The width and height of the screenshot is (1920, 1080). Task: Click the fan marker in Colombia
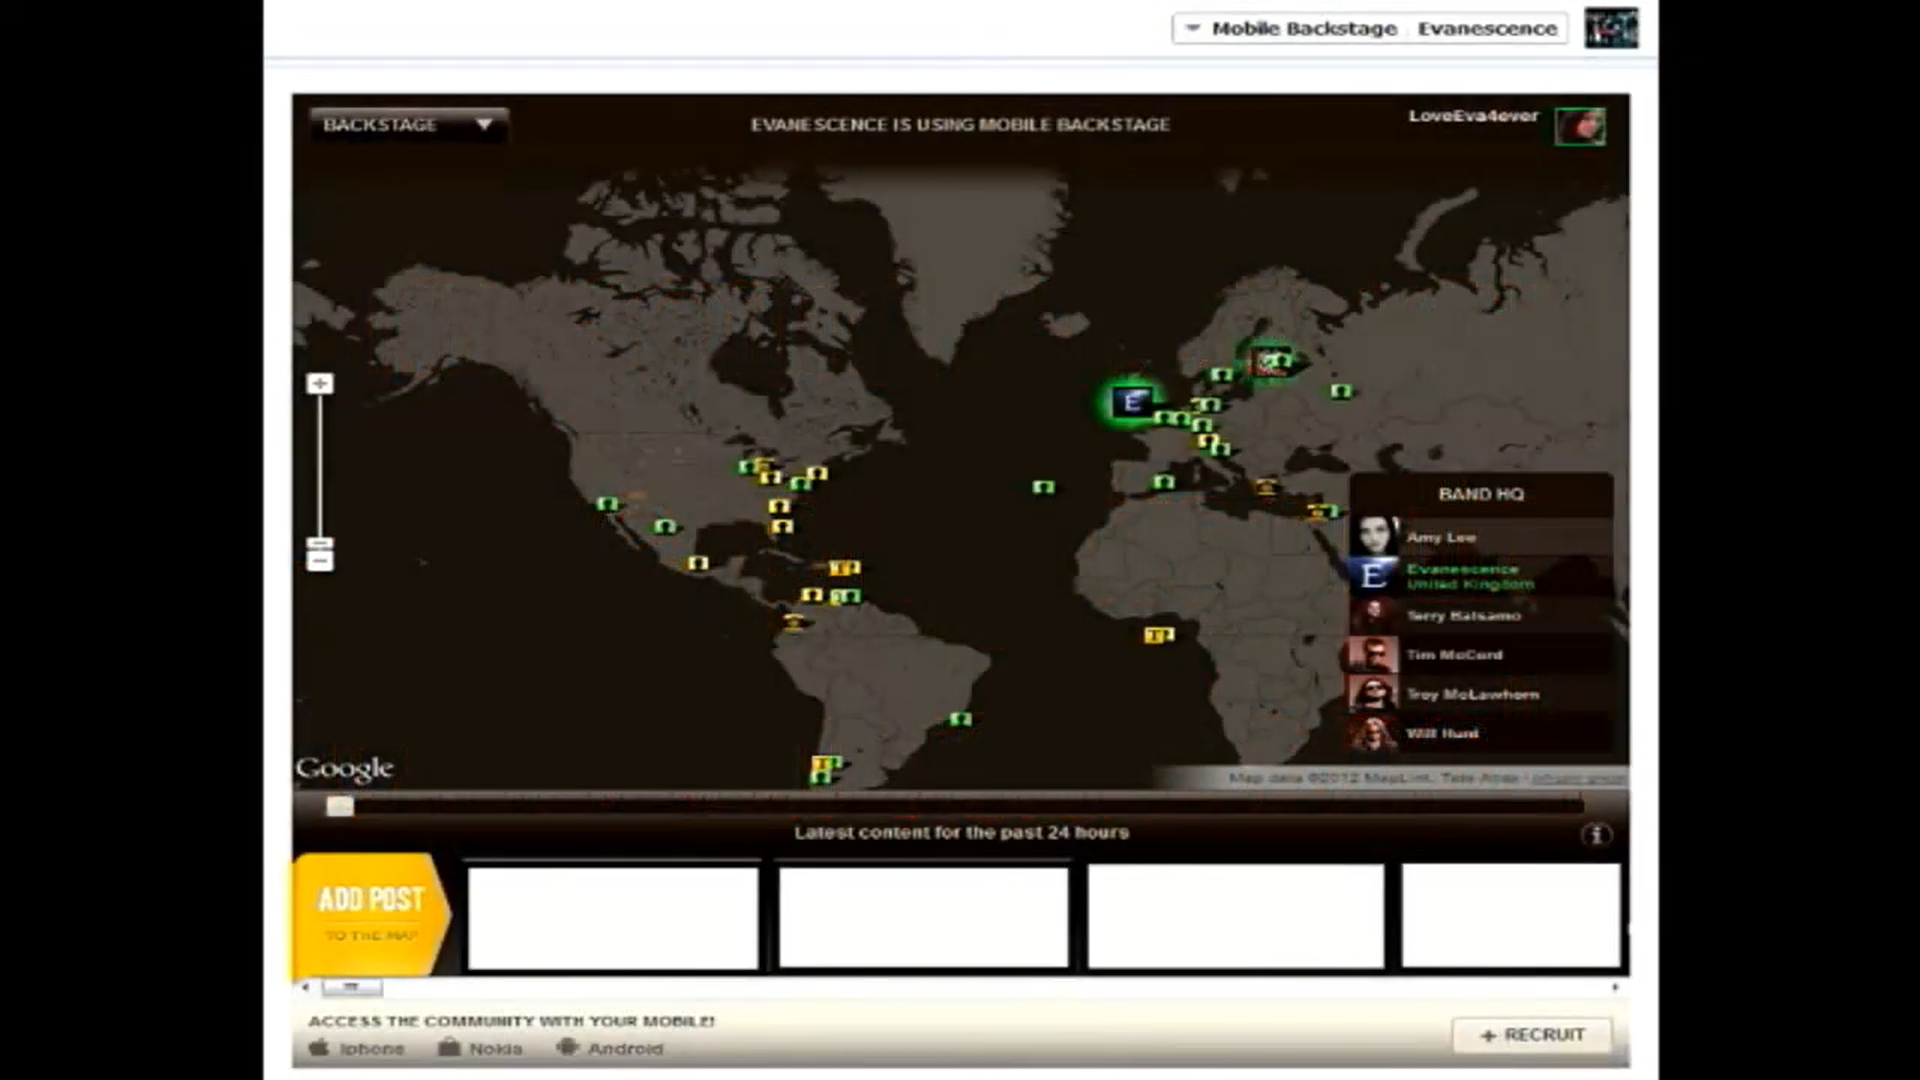(794, 621)
